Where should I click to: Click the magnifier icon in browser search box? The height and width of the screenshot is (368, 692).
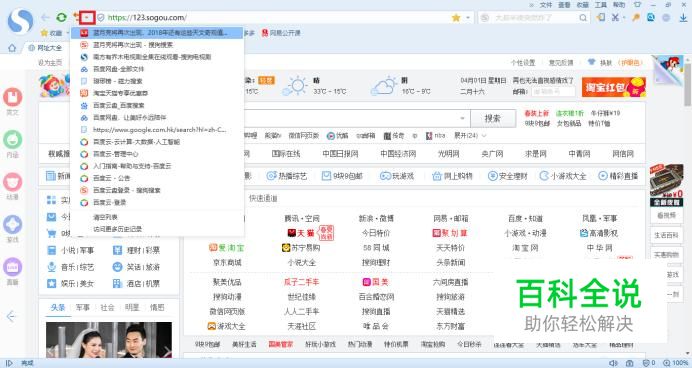tap(583, 18)
